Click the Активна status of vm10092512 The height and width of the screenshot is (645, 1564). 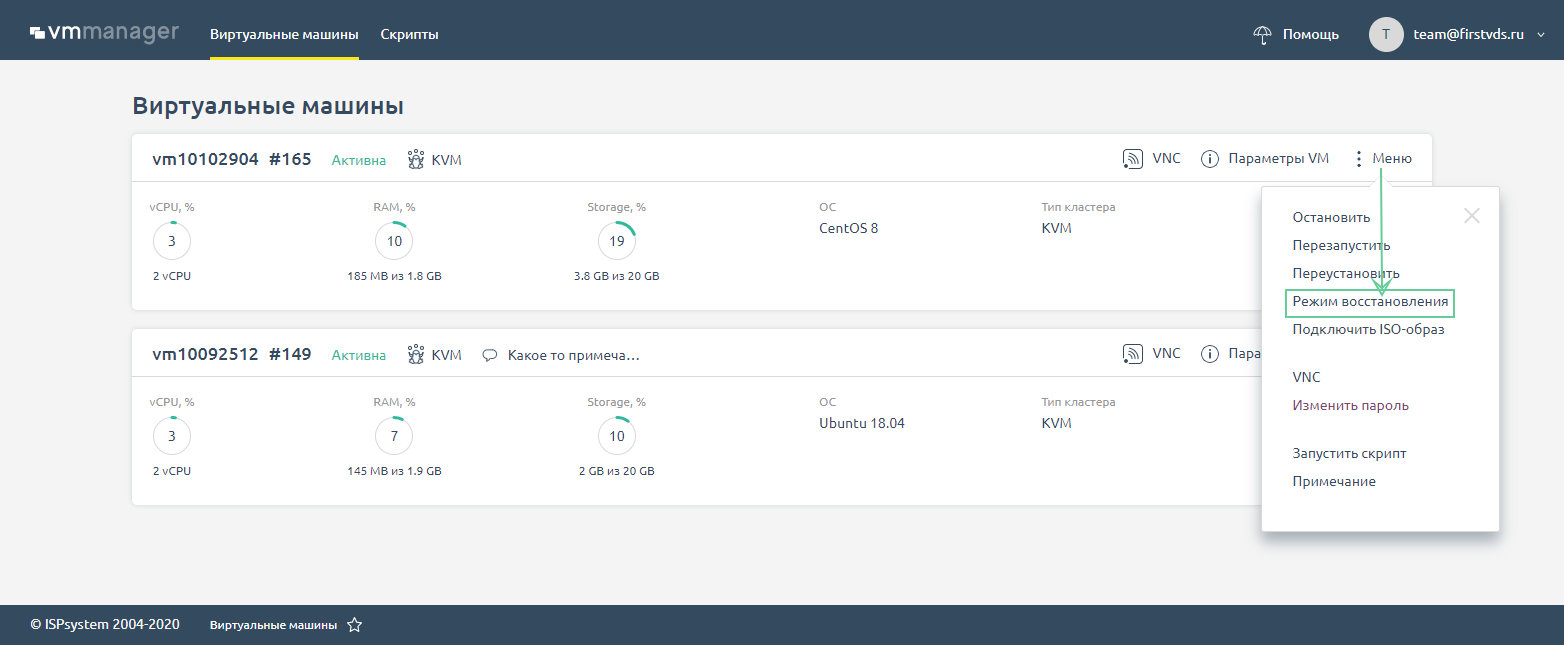coord(358,355)
